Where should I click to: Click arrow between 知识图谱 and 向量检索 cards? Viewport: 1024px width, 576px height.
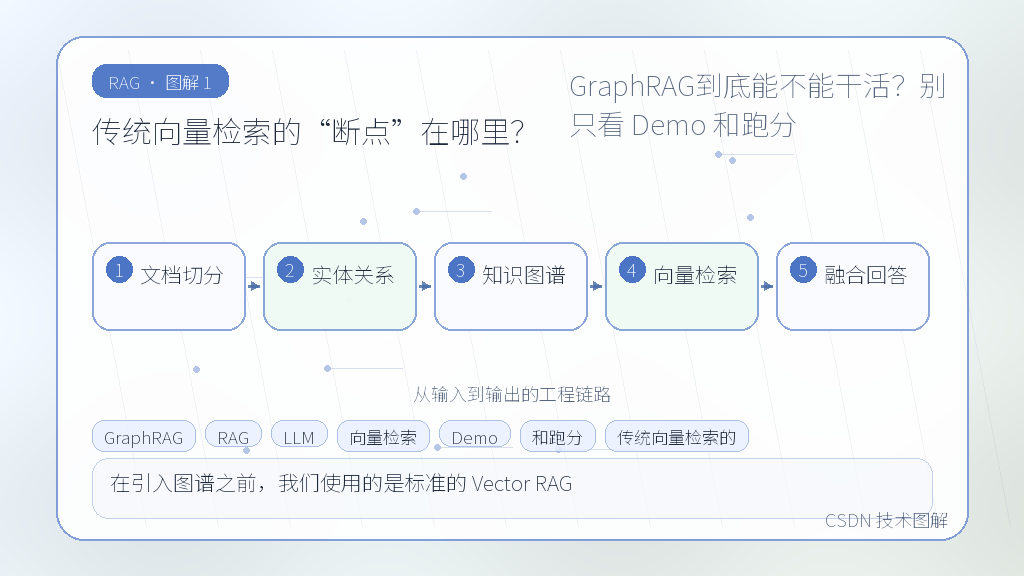tap(596, 286)
